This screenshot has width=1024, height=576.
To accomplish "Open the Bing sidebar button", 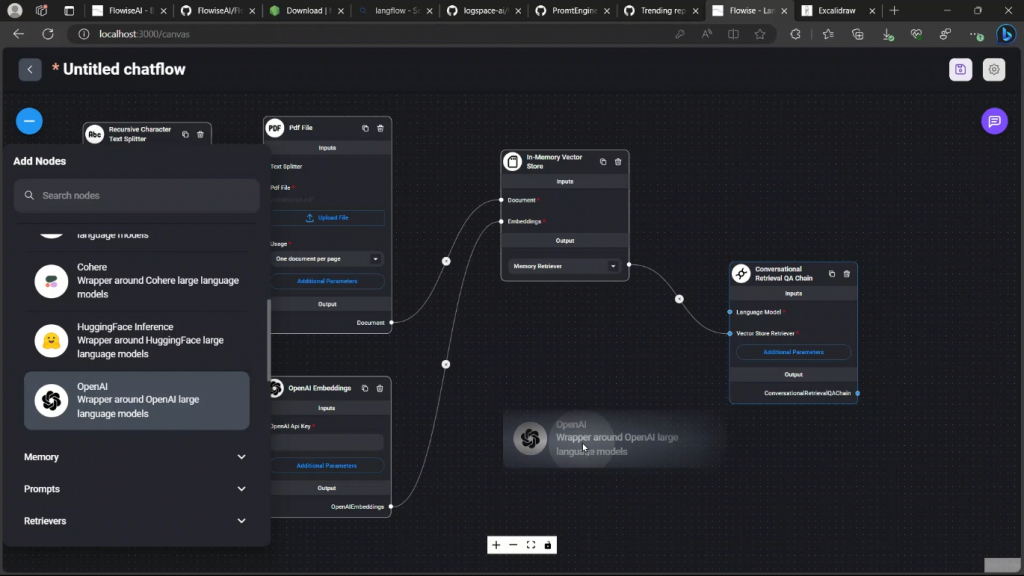I will (x=1006, y=34).
